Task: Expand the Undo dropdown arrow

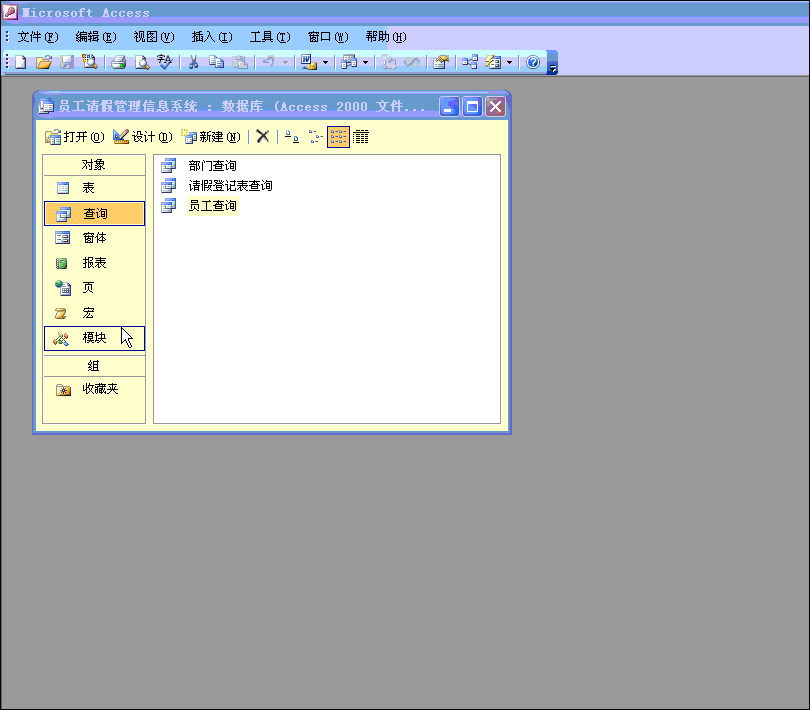Action: (285, 63)
